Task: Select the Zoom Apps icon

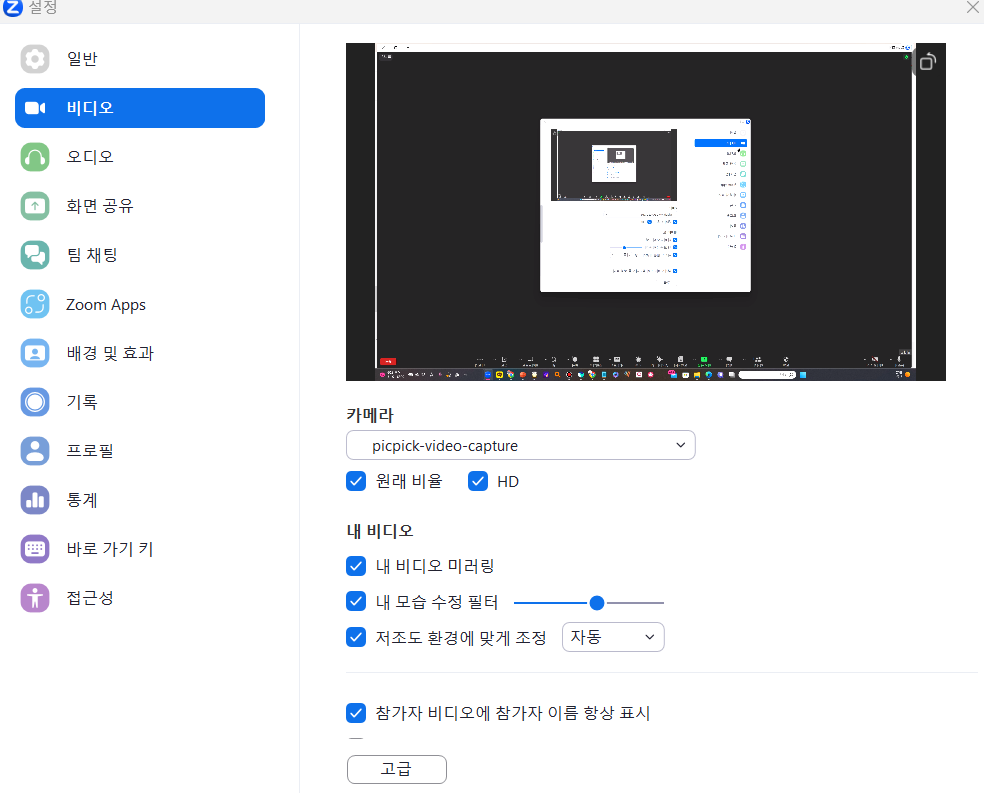Action: [x=35, y=305]
